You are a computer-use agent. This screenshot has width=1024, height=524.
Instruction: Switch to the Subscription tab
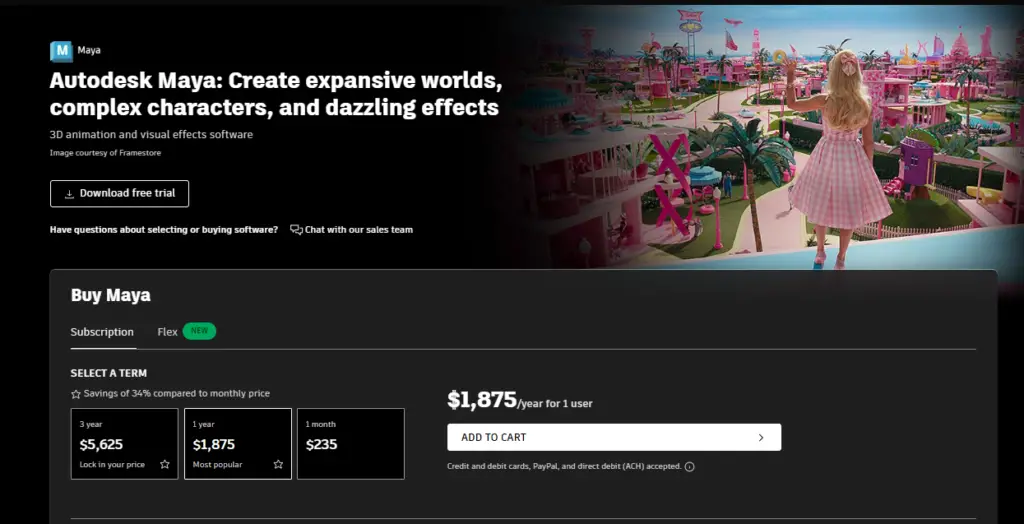[102, 332]
